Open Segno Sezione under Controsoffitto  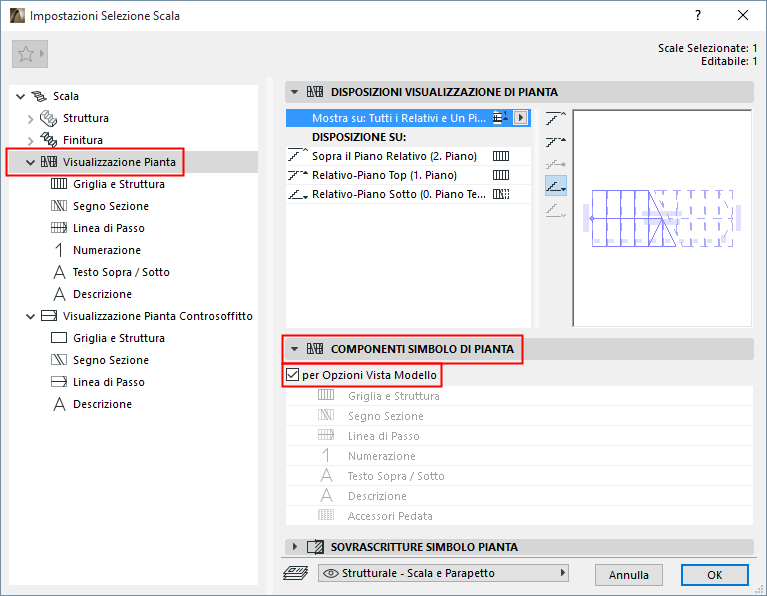tap(111, 360)
